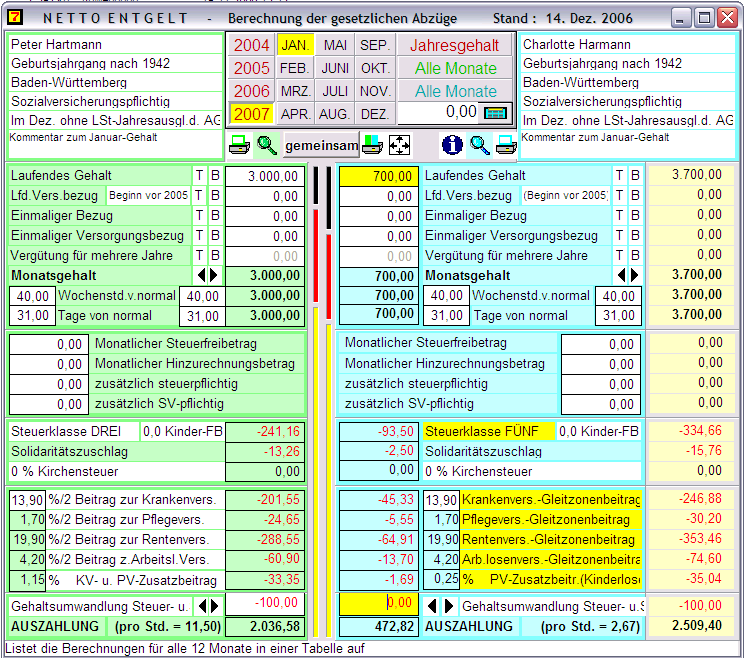The width and height of the screenshot is (744, 658).
Task: Click the cyan printer icon for Charlotte Harmann
Action: coord(506,145)
